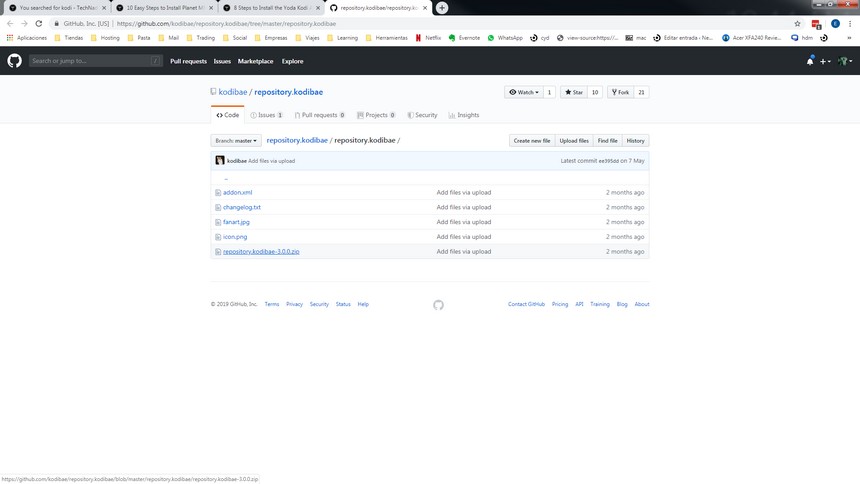Go up to parent directory (..)
This screenshot has height=484, width=860.
click(x=226, y=178)
